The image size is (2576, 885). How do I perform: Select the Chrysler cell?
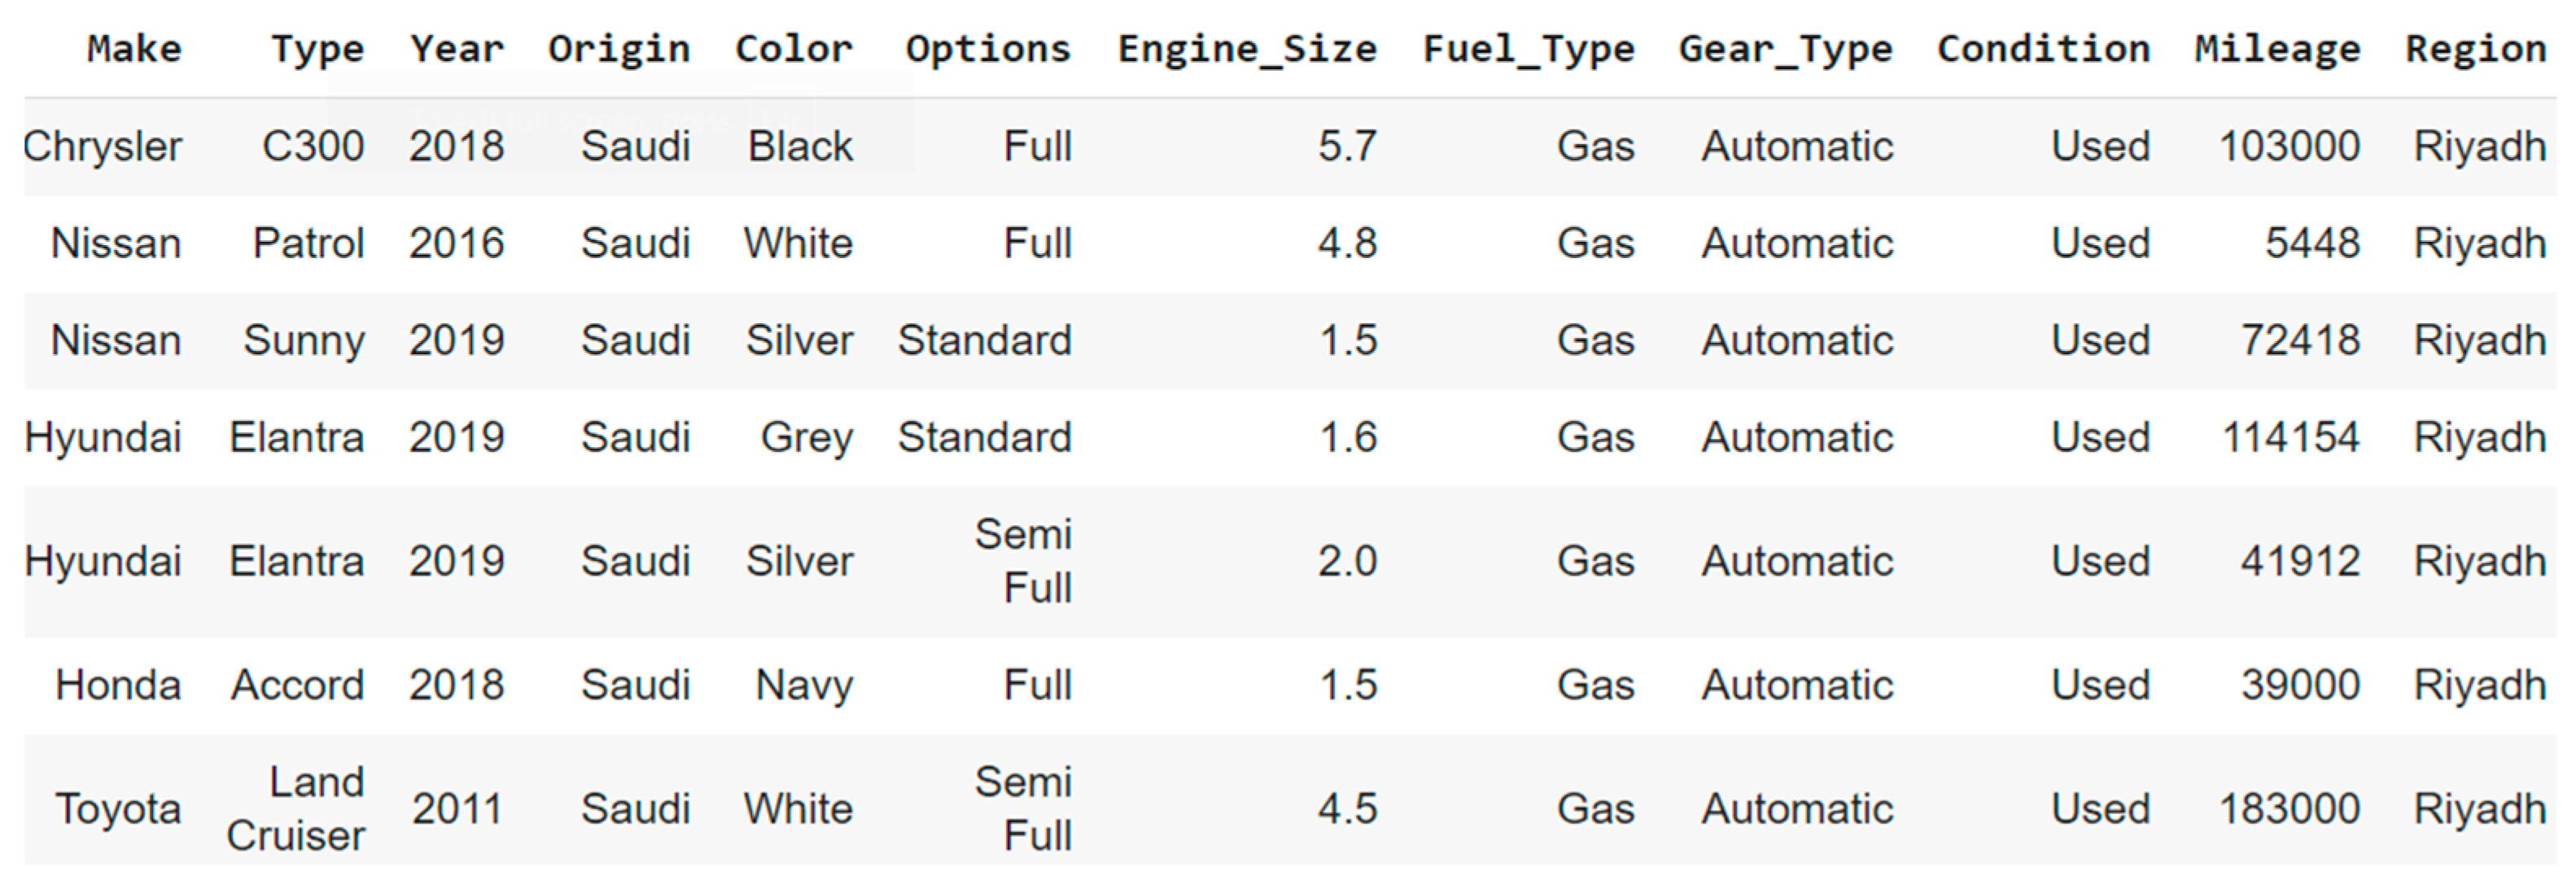coord(103,147)
